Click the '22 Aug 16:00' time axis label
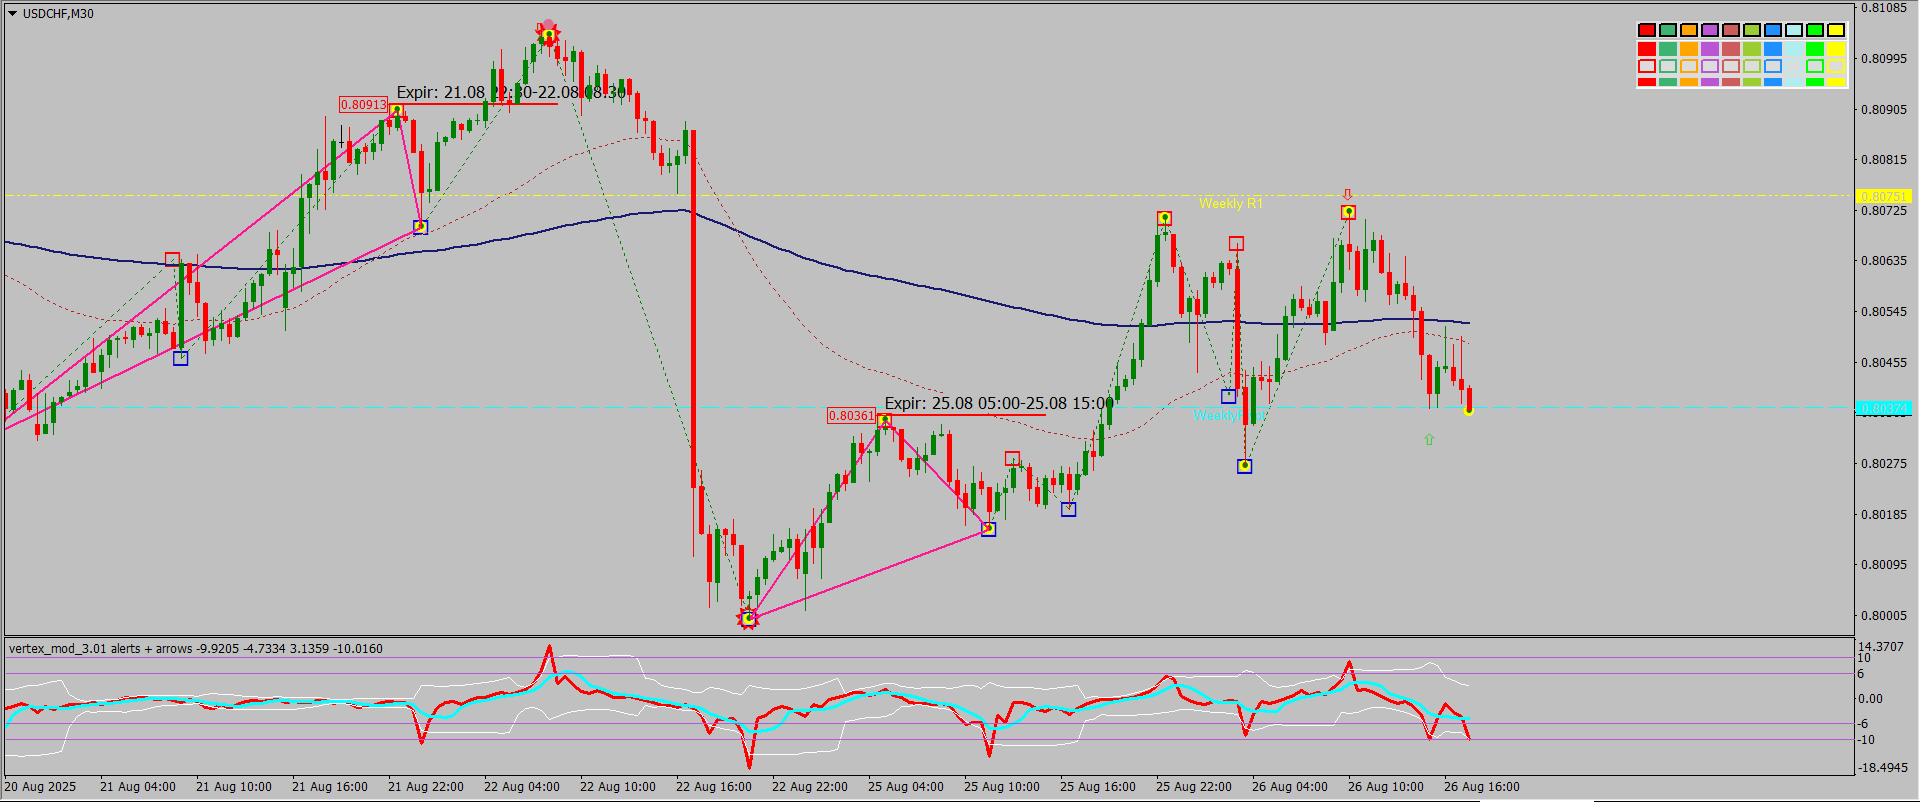The image size is (1920, 802). (x=714, y=787)
